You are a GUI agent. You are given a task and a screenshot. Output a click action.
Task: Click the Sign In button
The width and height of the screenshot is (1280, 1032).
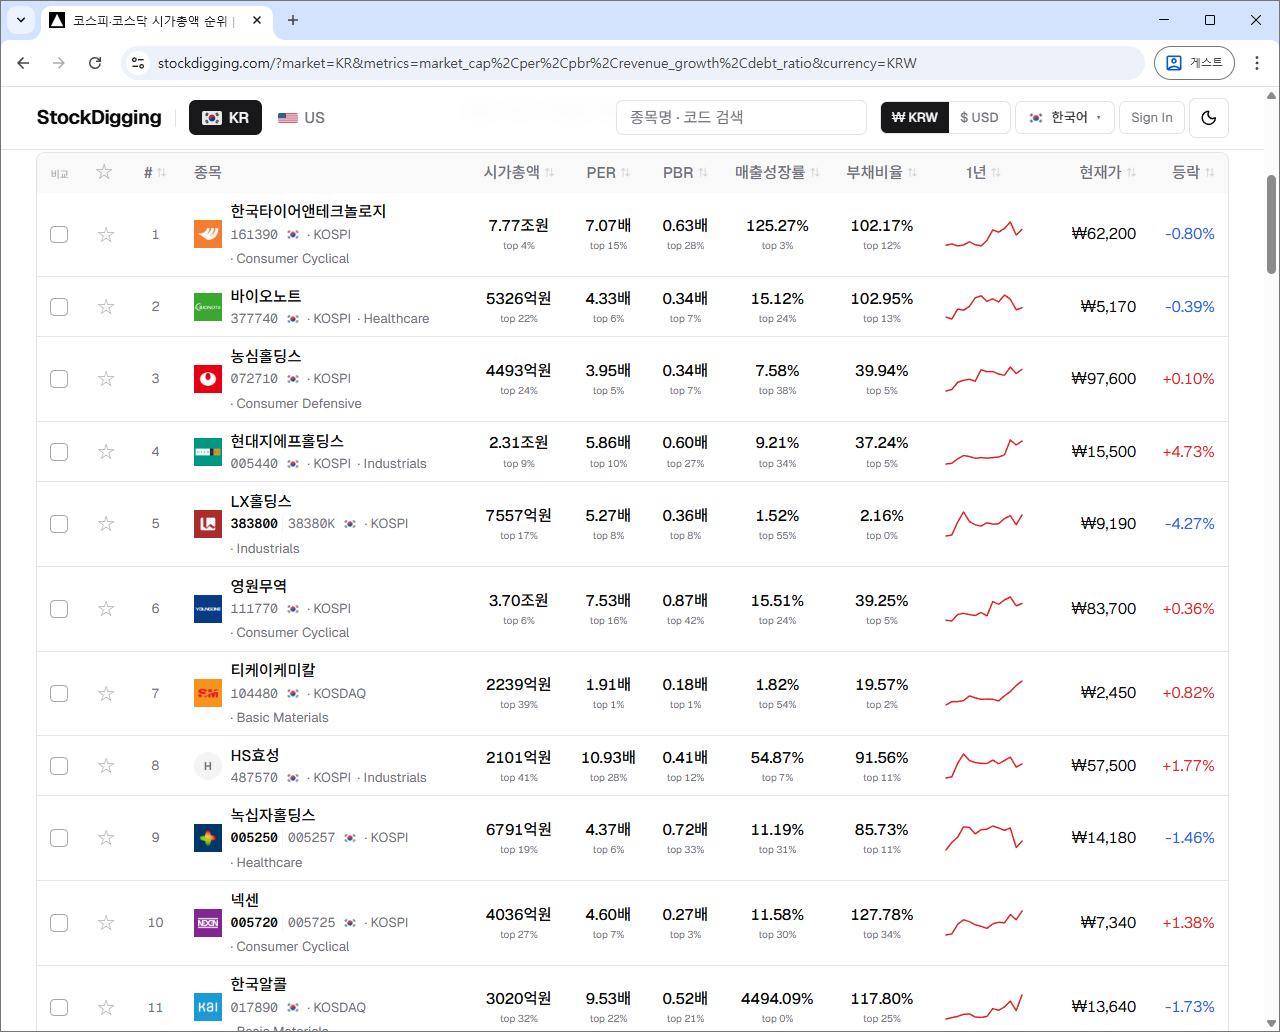tap(1152, 118)
